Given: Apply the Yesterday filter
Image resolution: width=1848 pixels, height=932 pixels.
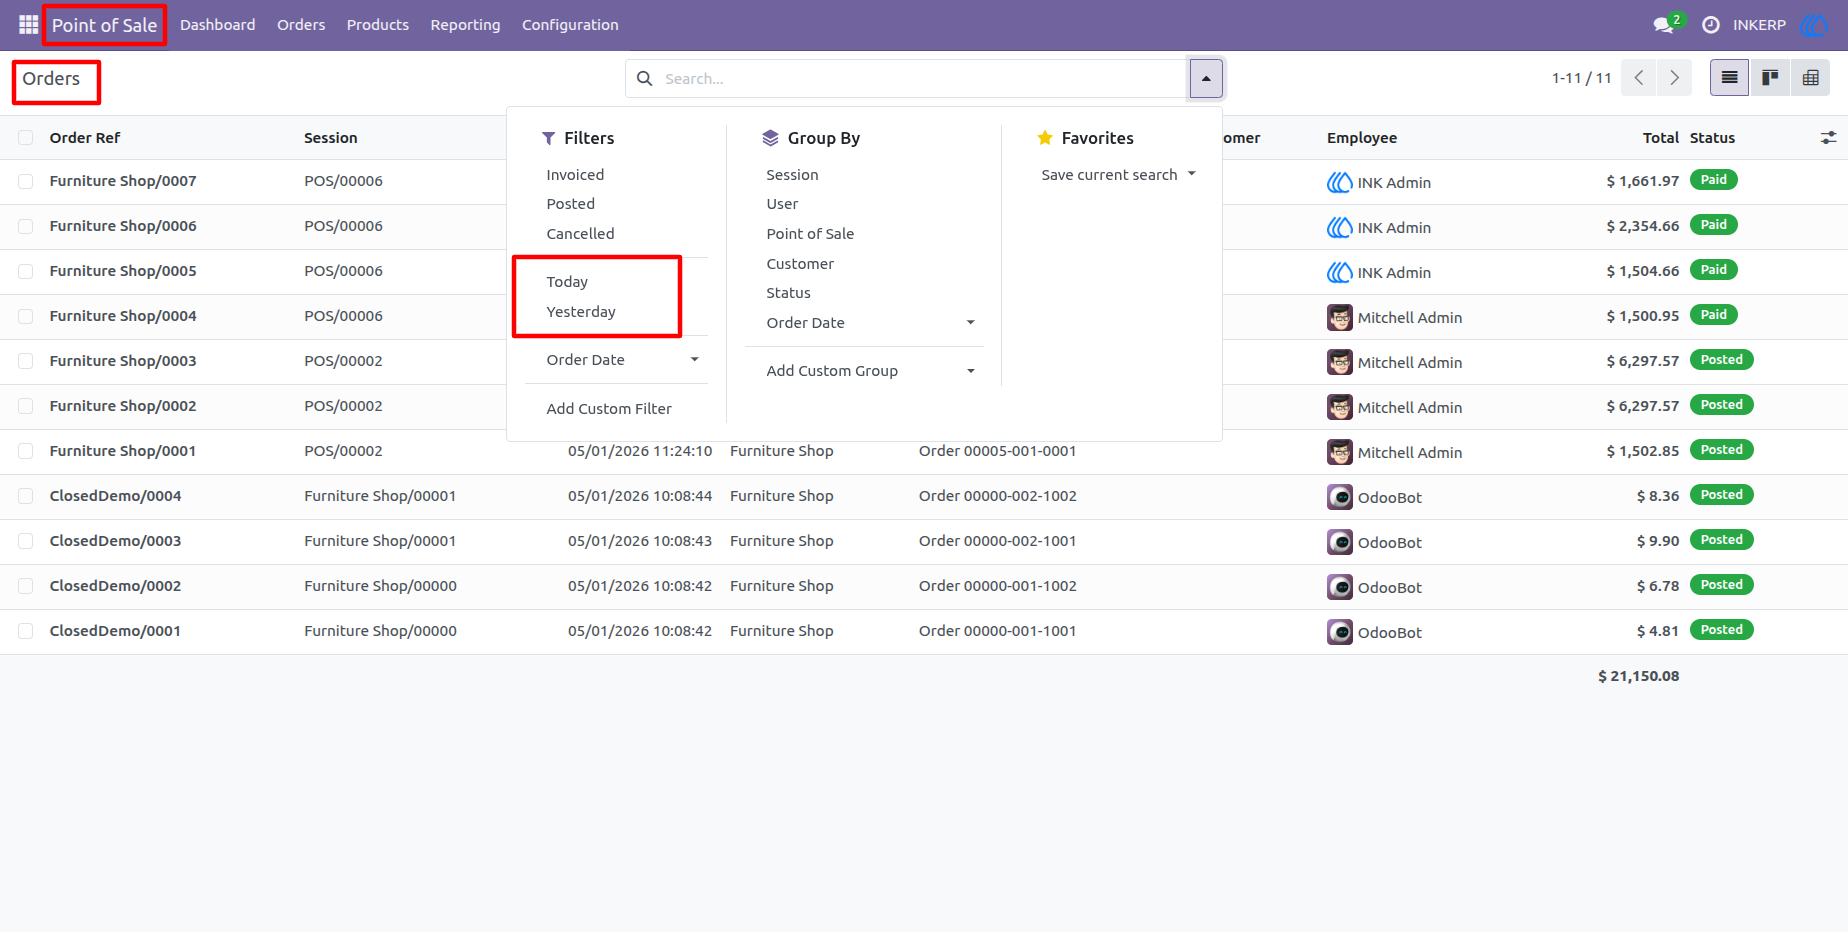Looking at the screenshot, I should tap(581, 312).
